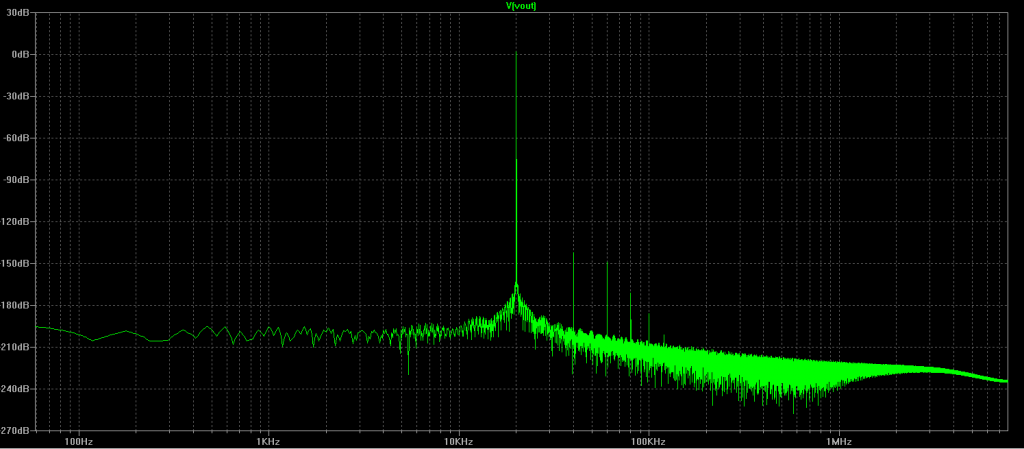1024x449 pixels.
Task: Click the -240dB y-axis label
Action: tap(17, 389)
